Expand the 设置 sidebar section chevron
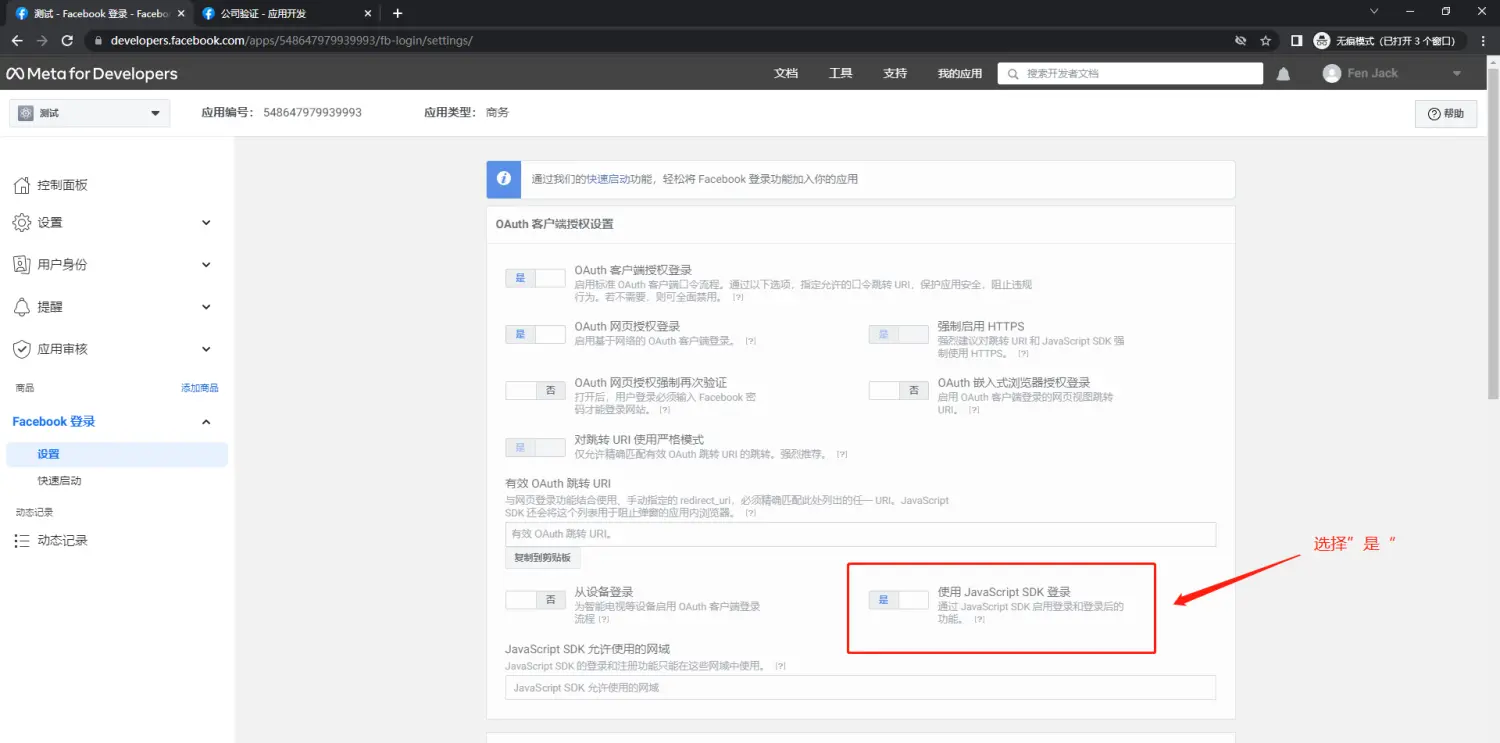 tap(206, 223)
